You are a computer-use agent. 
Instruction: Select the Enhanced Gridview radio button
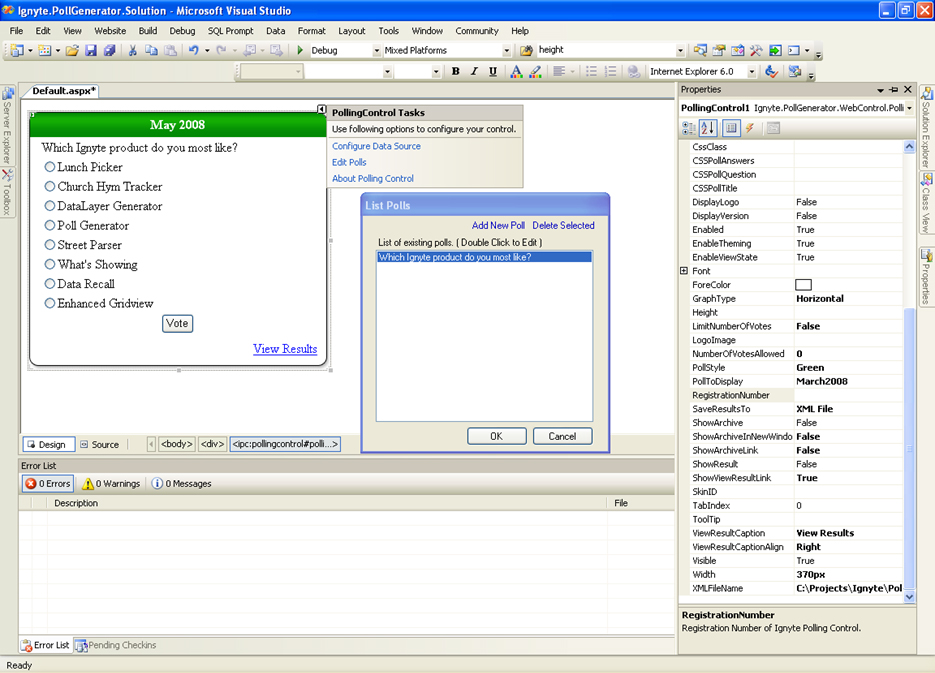tap(50, 303)
